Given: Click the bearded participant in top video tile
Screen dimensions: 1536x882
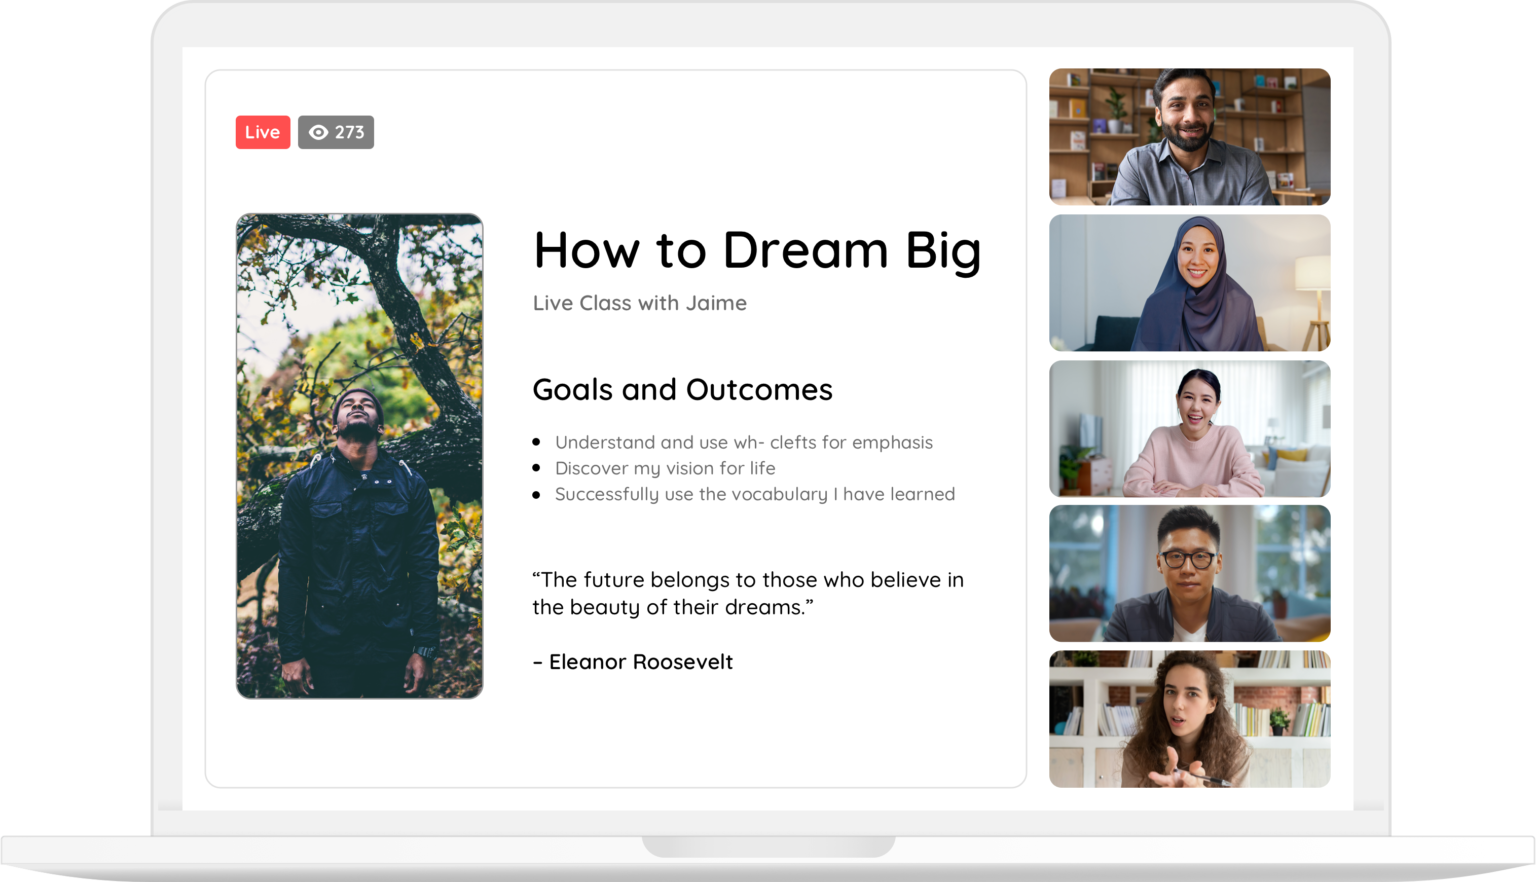Looking at the screenshot, I should (x=1189, y=137).
